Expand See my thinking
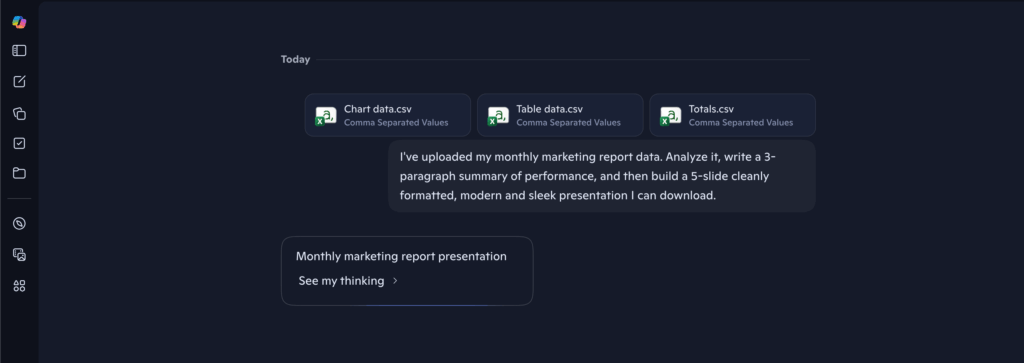Screen dimensions: 1024x363 click(x=348, y=281)
